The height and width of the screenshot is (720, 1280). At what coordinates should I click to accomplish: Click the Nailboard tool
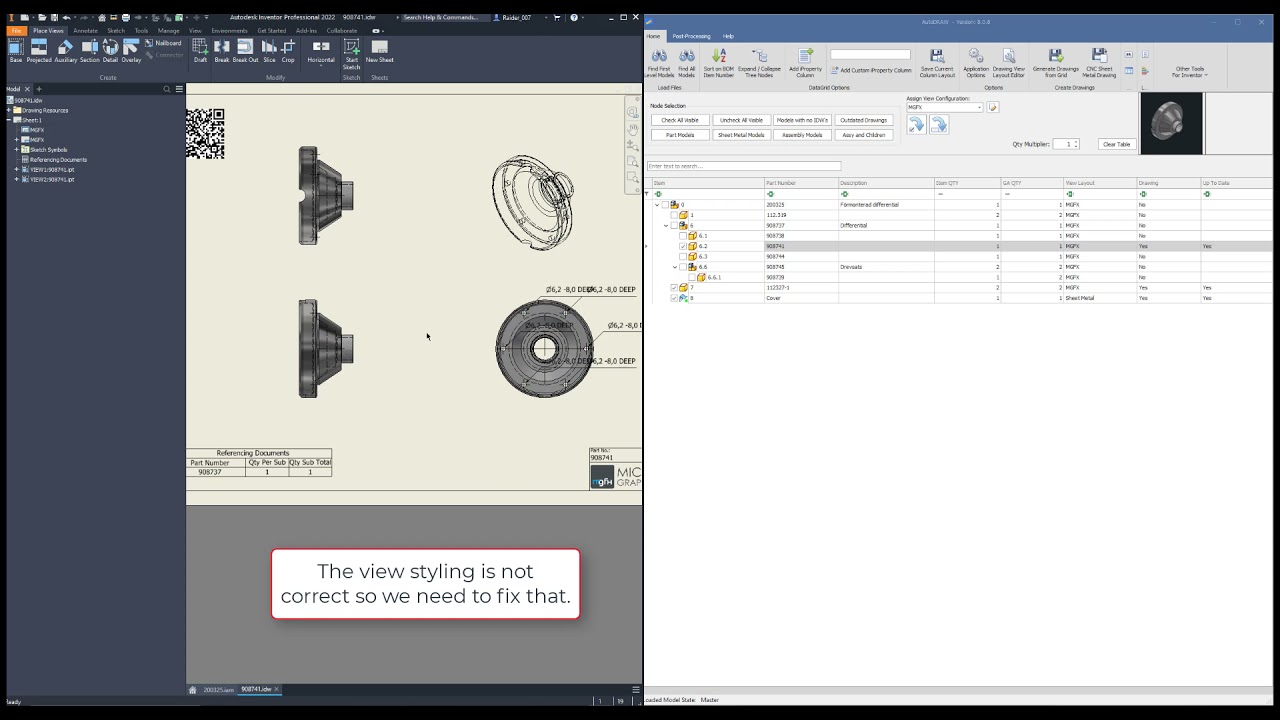click(x=164, y=43)
